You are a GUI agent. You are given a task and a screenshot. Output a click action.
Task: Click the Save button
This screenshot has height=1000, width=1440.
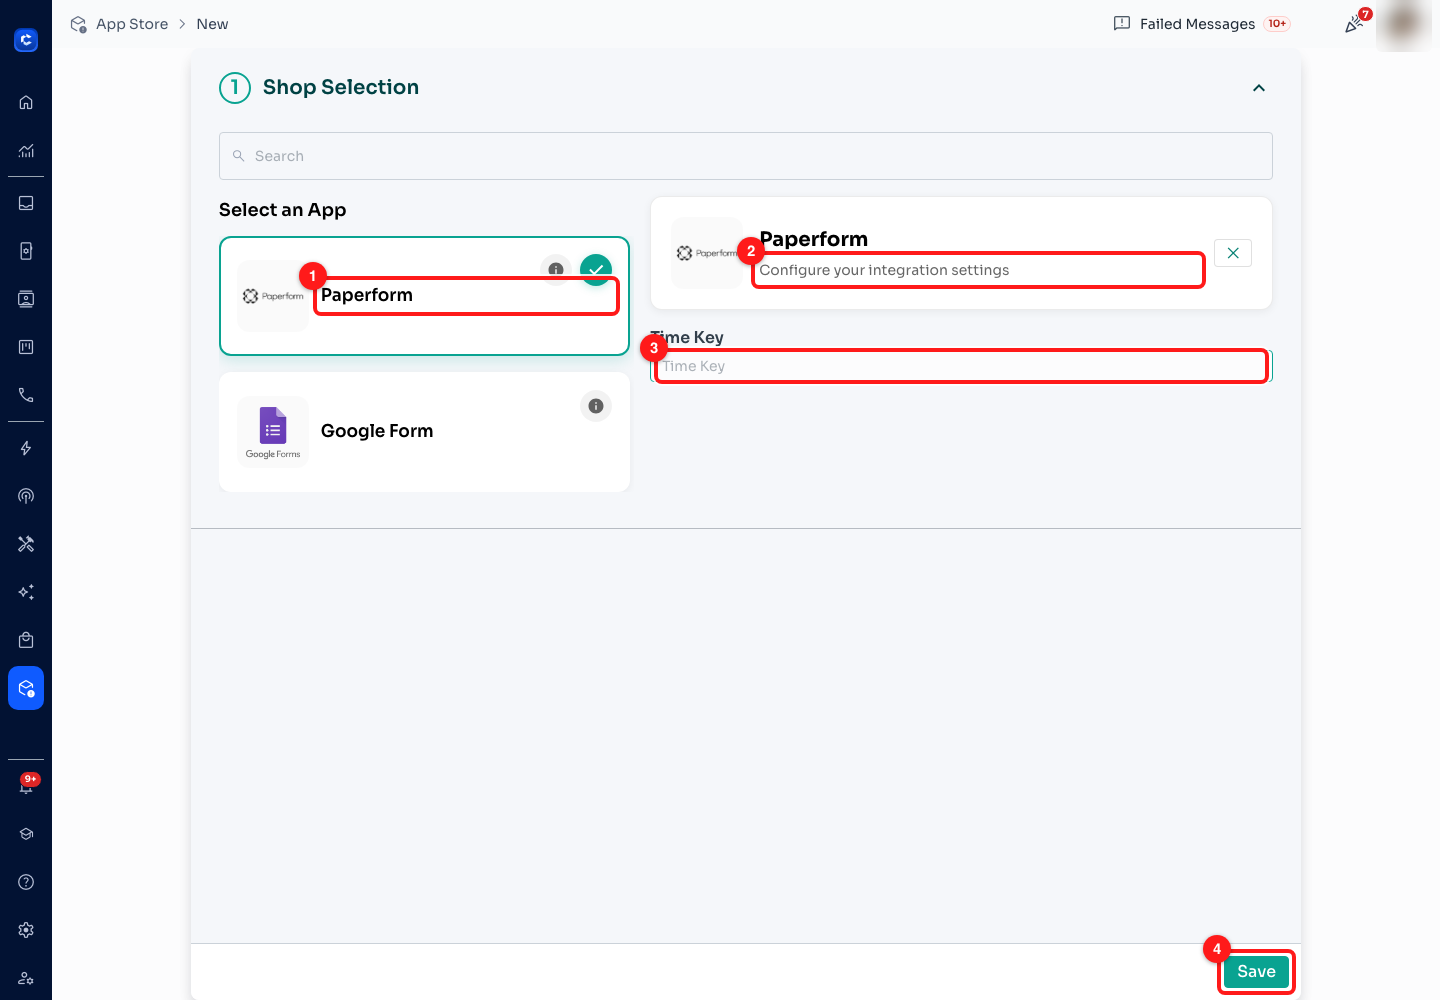(1256, 971)
